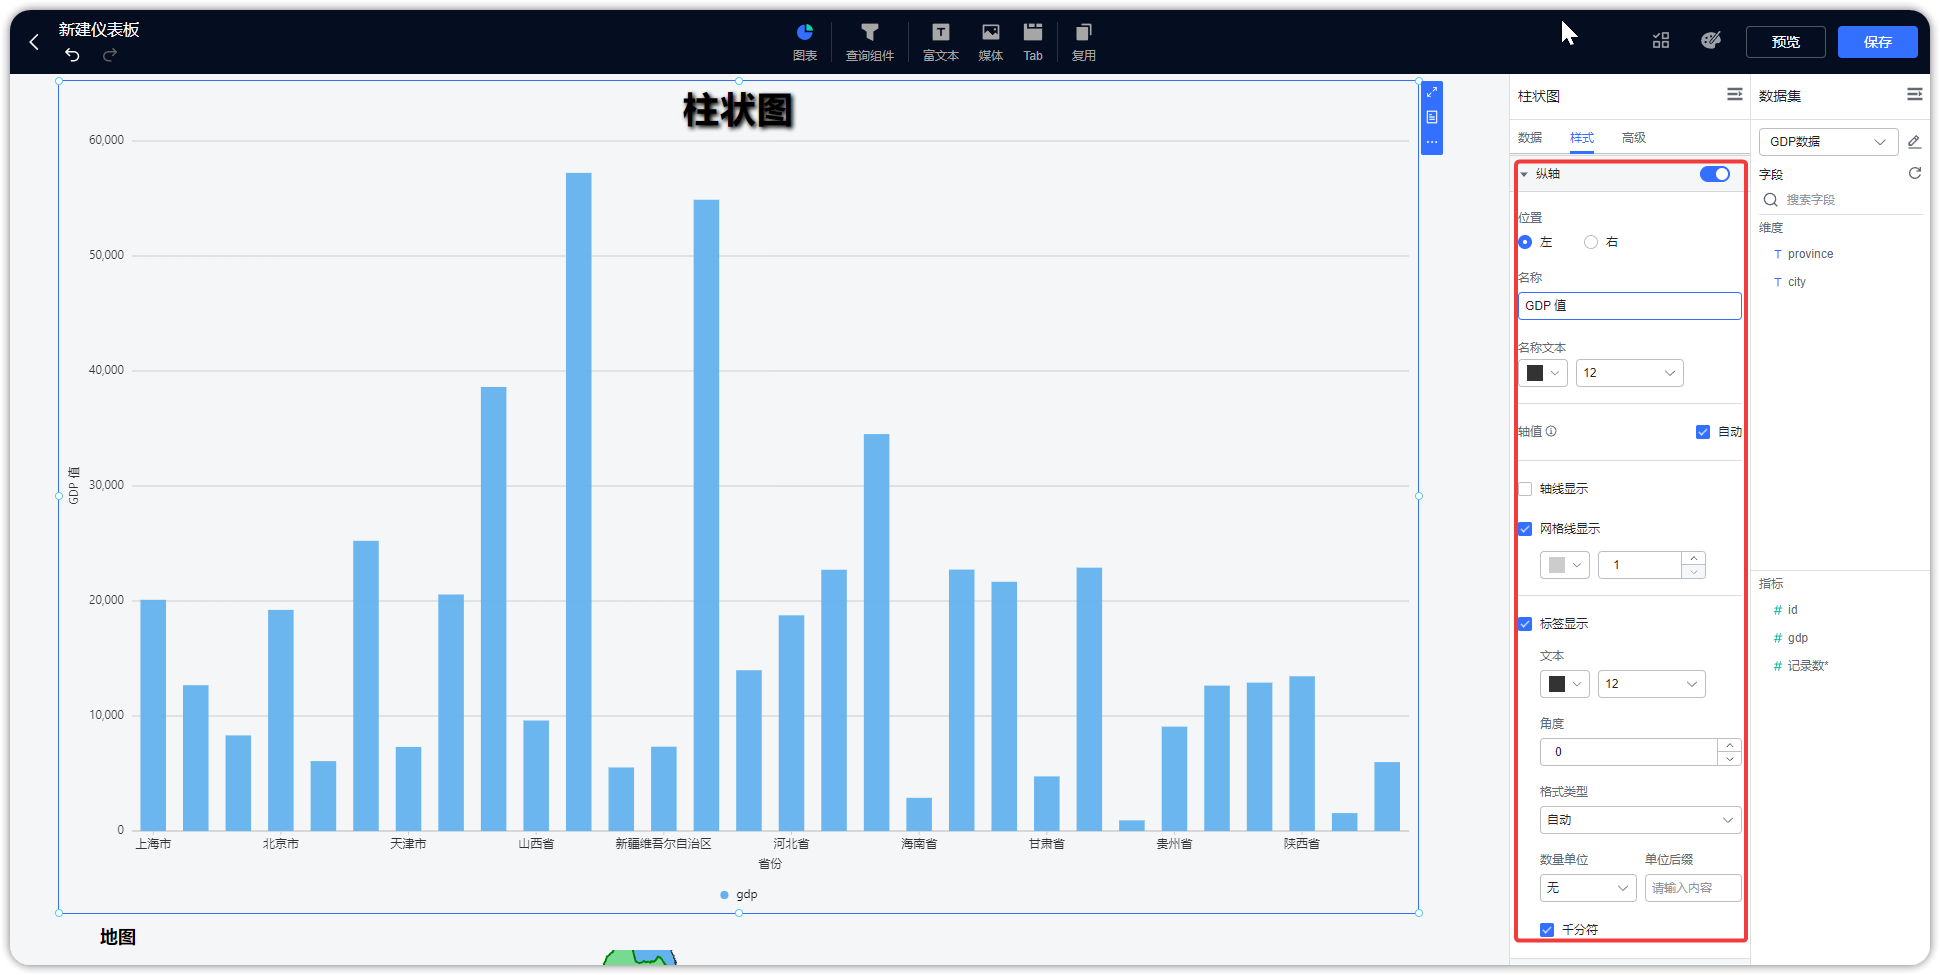The image size is (1940, 975).
Task: Click the 保存 save button
Action: (x=1878, y=42)
